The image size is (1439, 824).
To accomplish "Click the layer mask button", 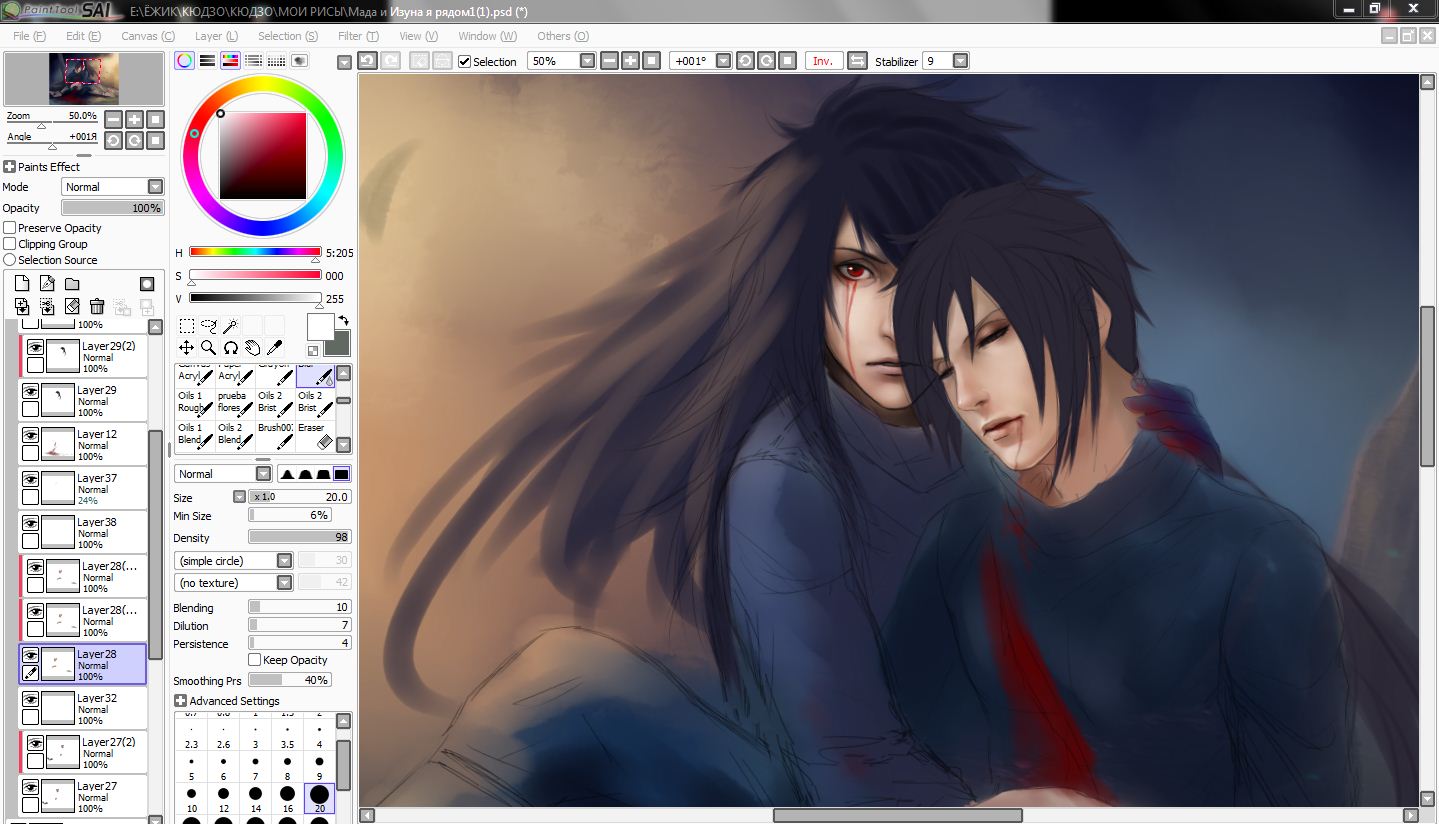I will pyautogui.click(x=147, y=284).
